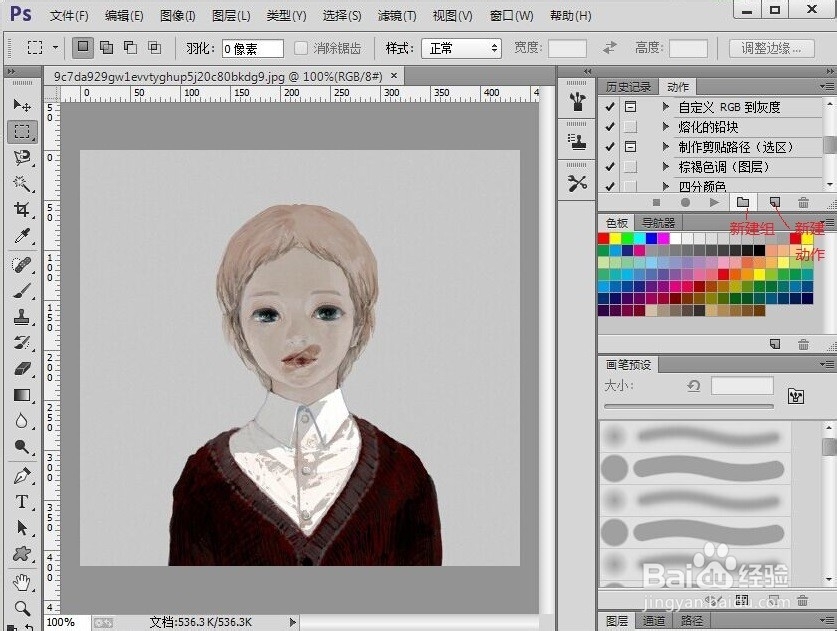This screenshot has width=837, height=631.
Task: Create new action set folder
Action: pos(743,202)
